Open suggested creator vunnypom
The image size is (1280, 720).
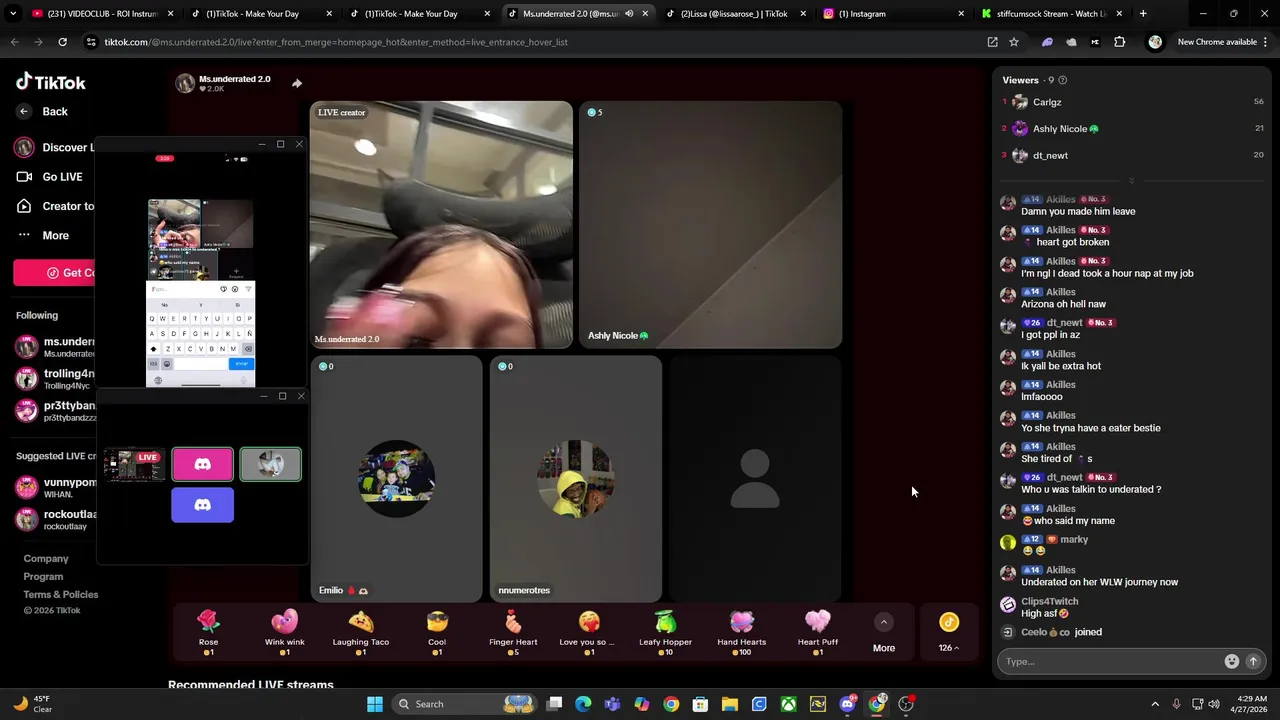56,487
